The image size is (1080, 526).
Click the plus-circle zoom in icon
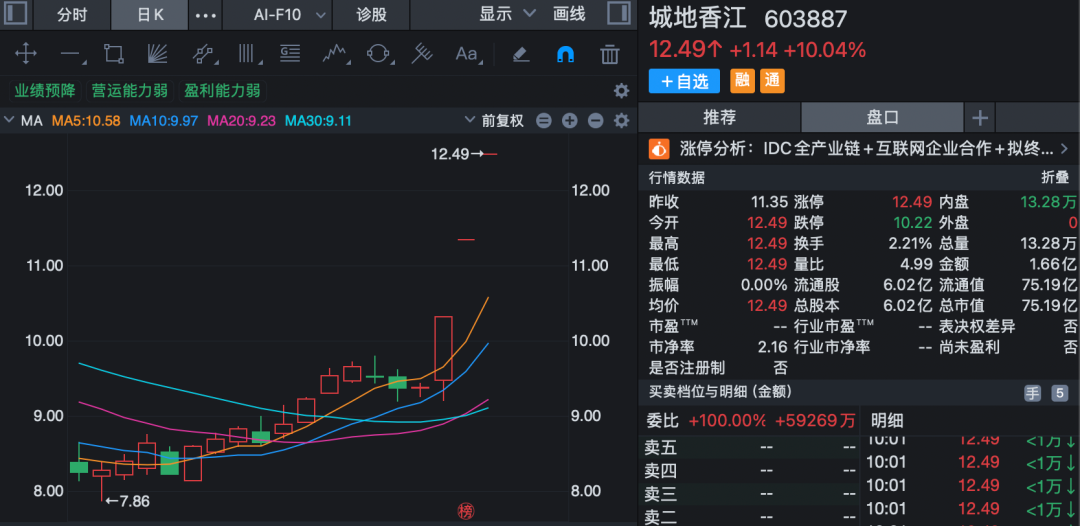click(570, 121)
